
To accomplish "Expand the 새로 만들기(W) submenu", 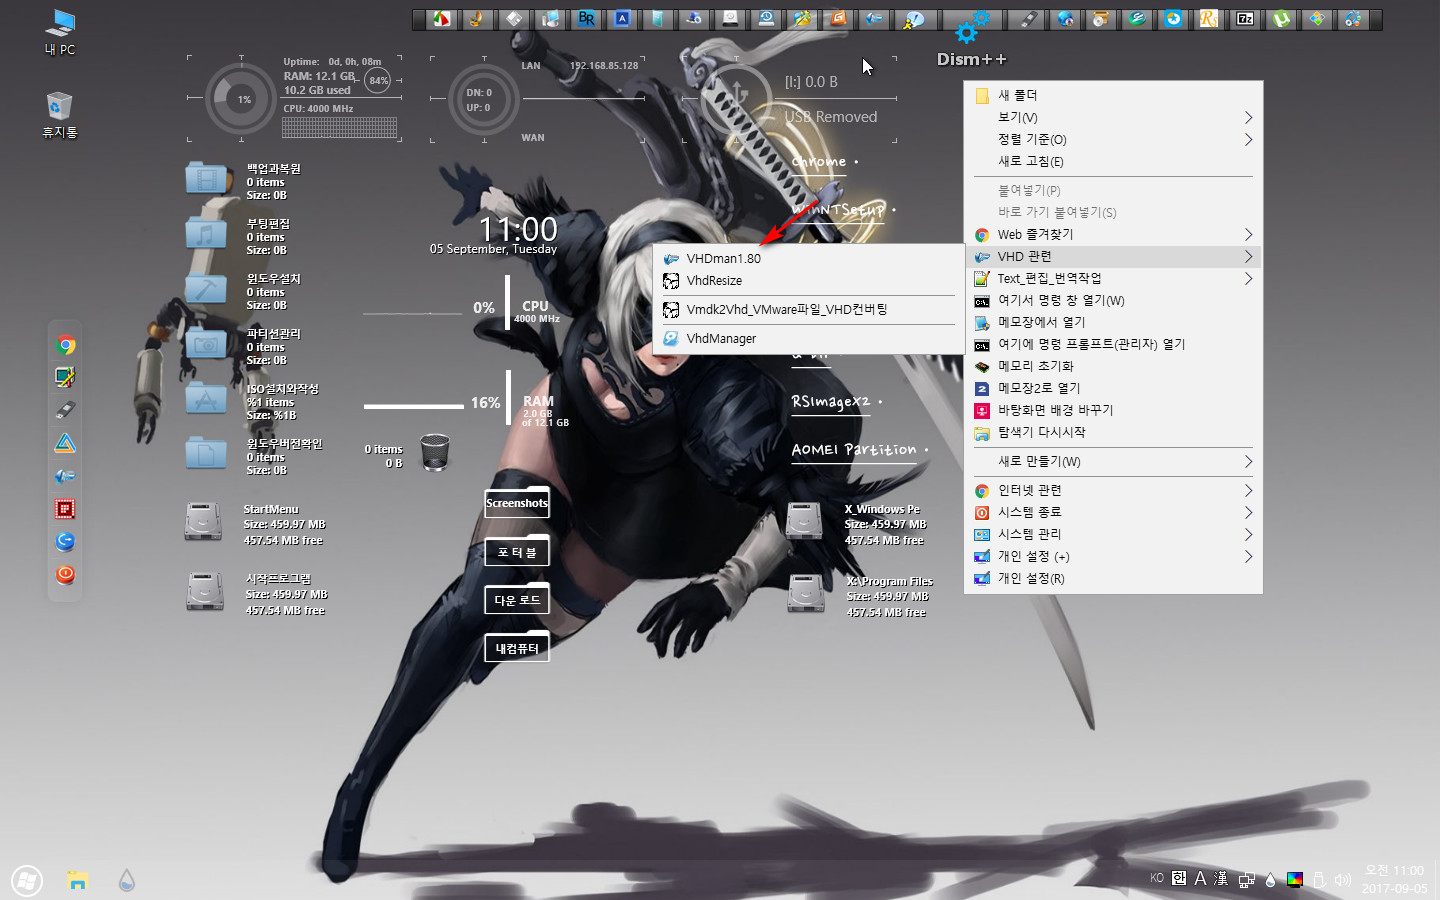I will pos(1113,461).
